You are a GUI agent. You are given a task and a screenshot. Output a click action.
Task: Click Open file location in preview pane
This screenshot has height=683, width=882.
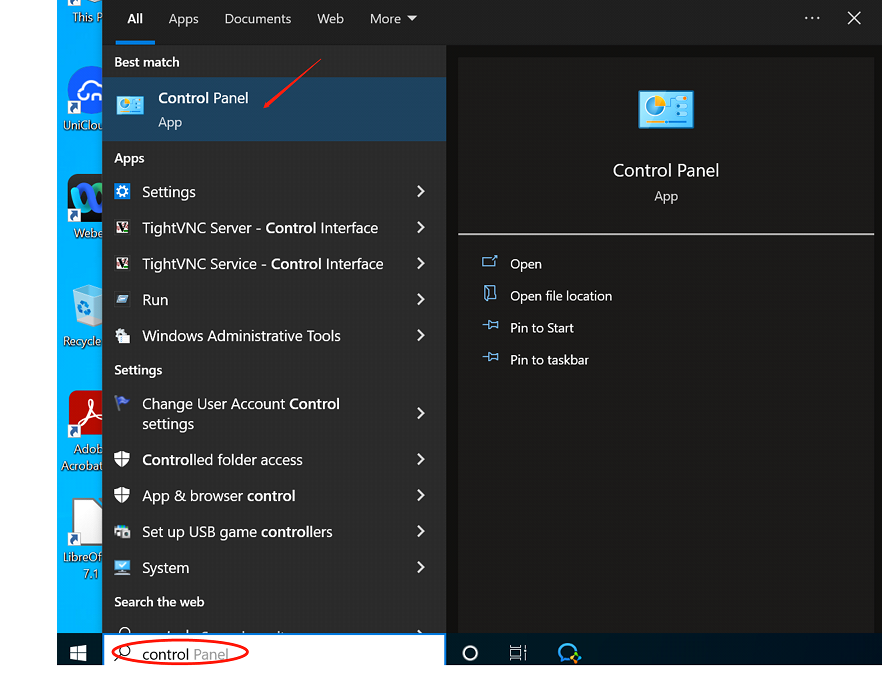point(561,296)
